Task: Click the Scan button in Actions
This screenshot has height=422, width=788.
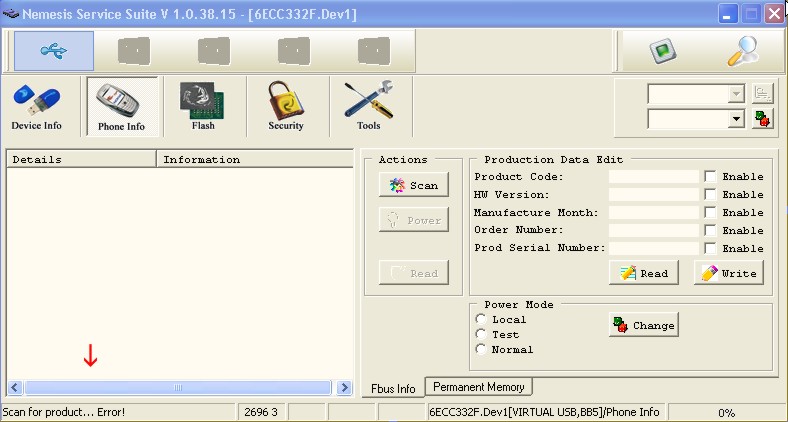Action: [x=414, y=185]
